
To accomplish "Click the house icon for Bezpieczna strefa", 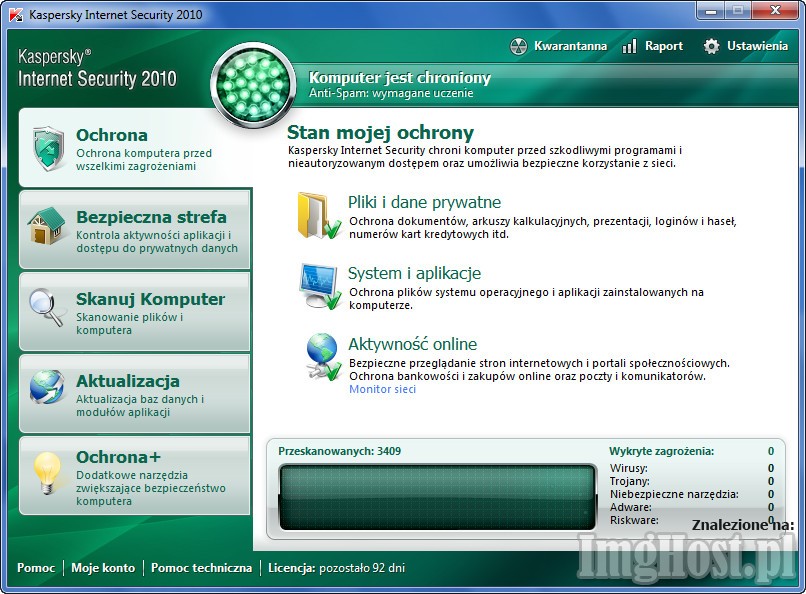I will tap(47, 226).
